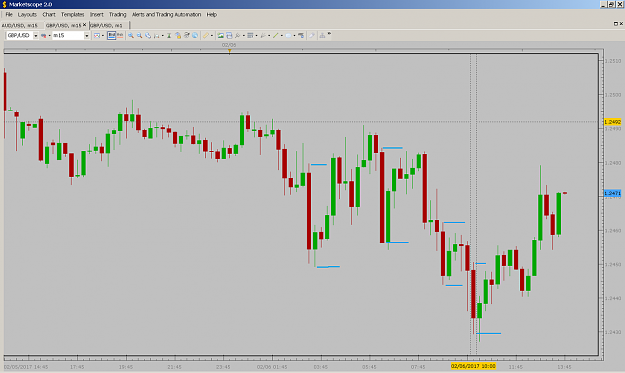Switch to the GBP/USD m1 tab

click(x=106, y=25)
